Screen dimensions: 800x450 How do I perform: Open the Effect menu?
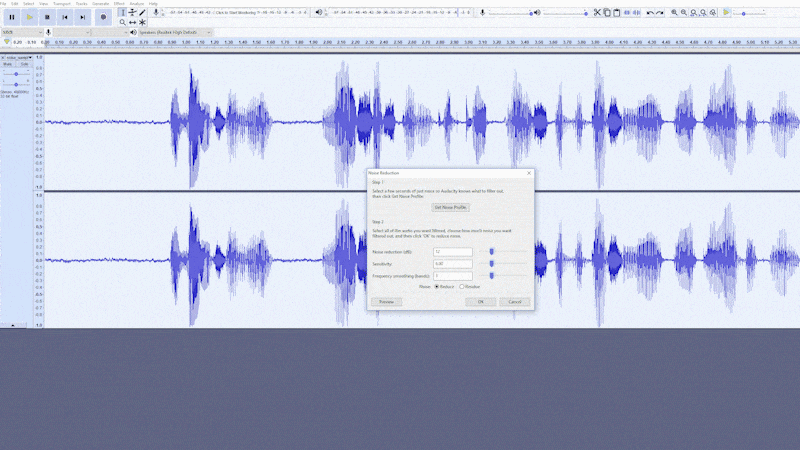coord(119,4)
